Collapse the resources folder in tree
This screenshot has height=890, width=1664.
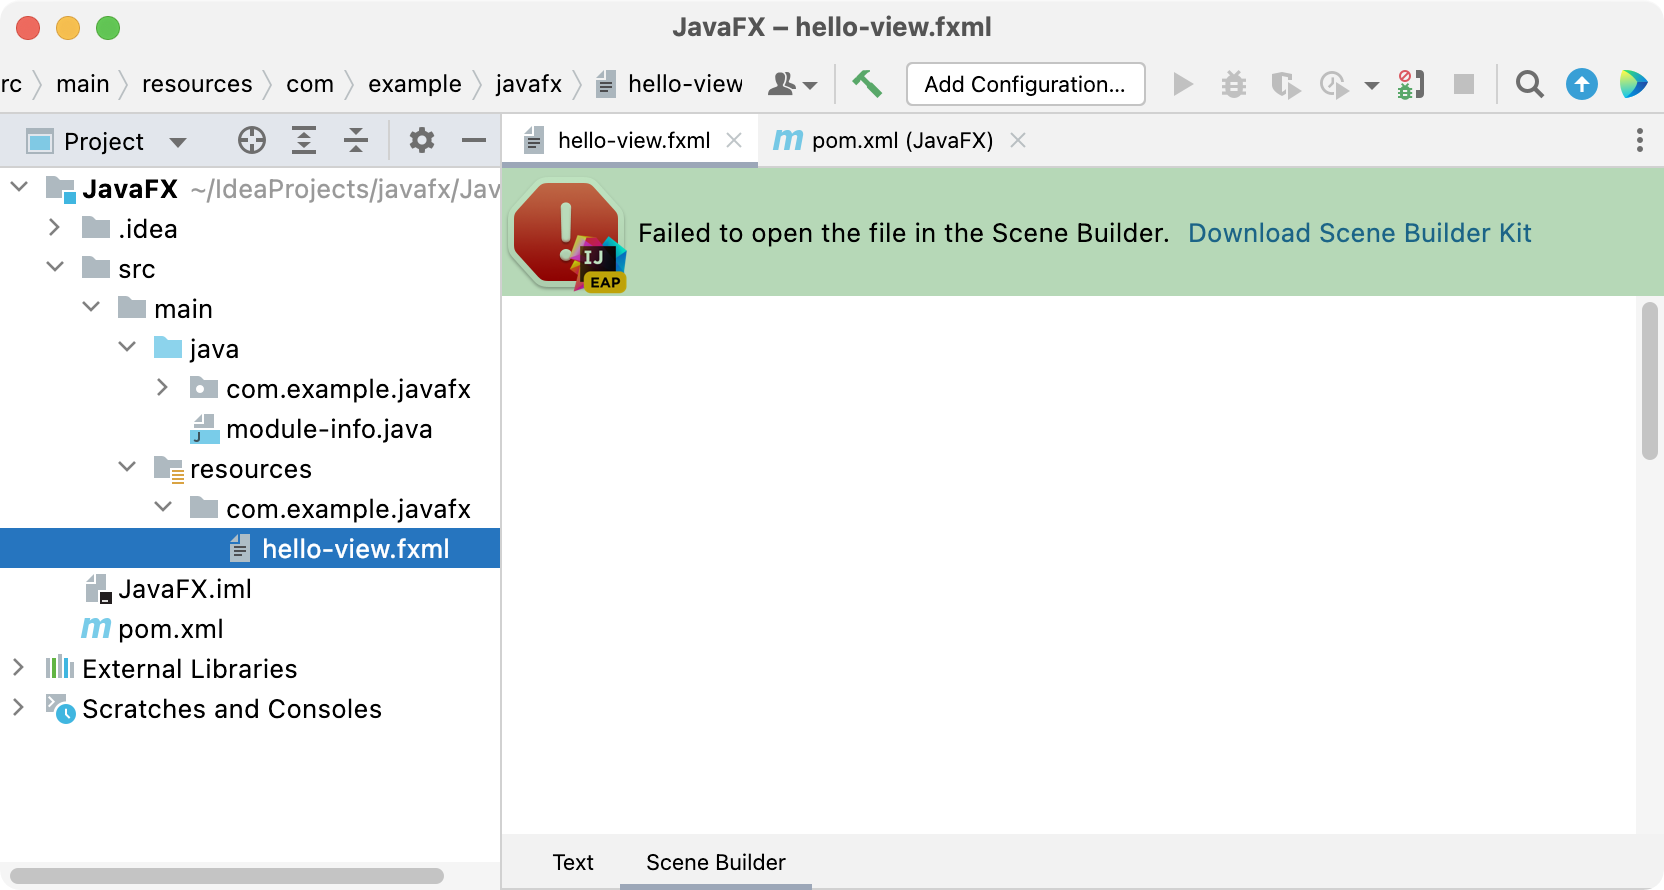pyautogui.click(x=127, y=467)
